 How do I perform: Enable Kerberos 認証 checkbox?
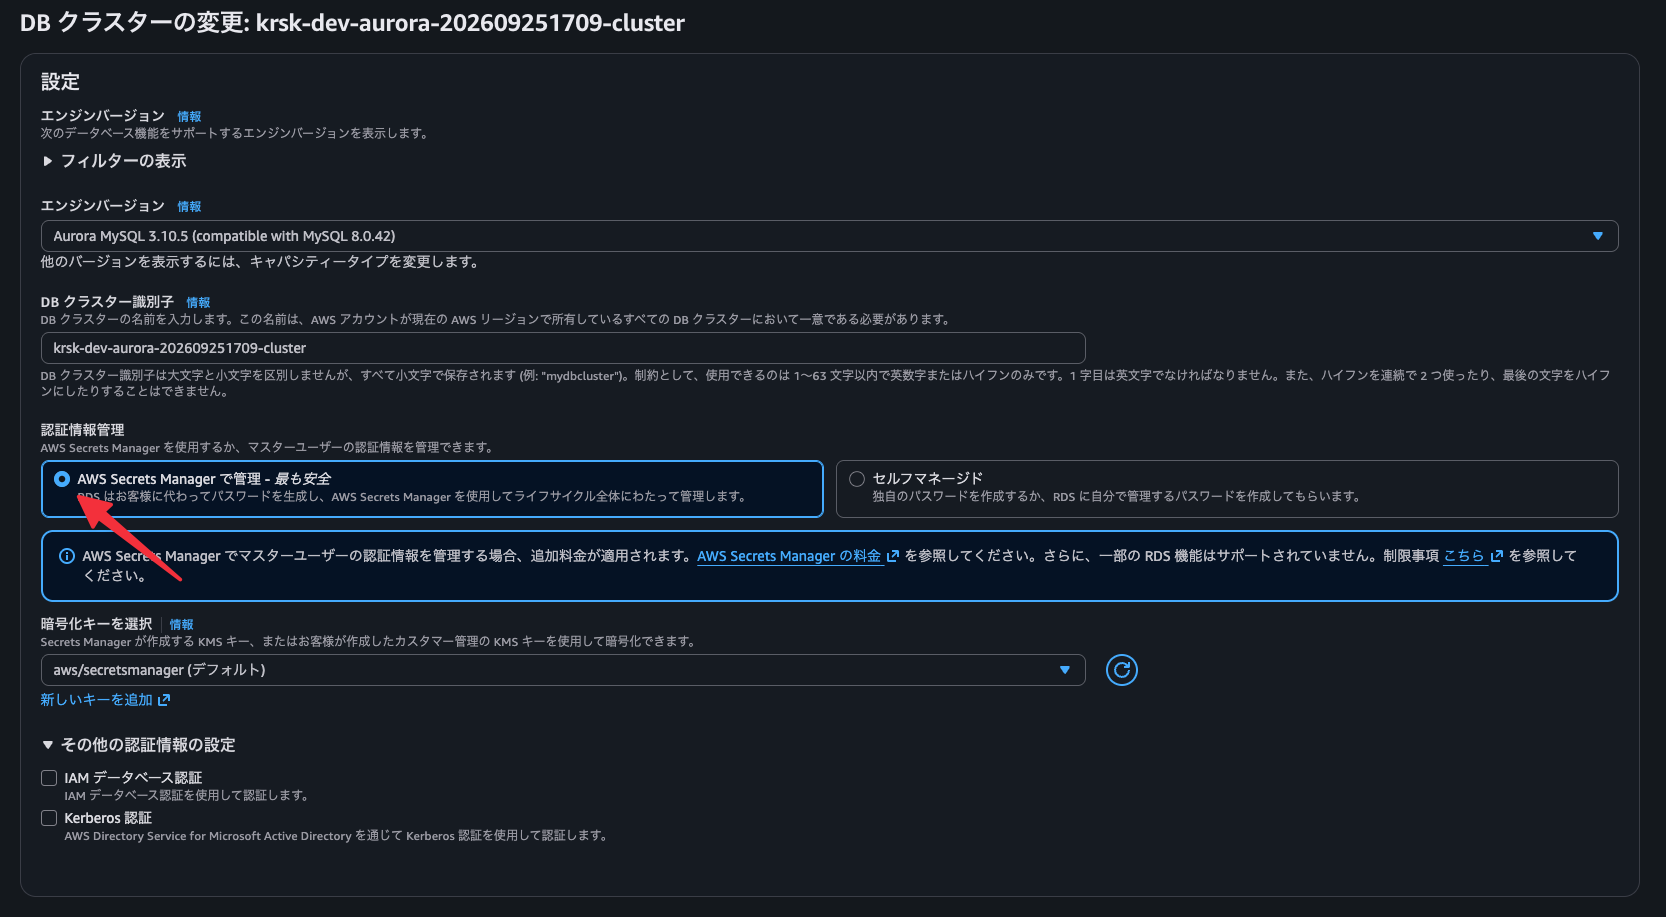pos(49,818)
